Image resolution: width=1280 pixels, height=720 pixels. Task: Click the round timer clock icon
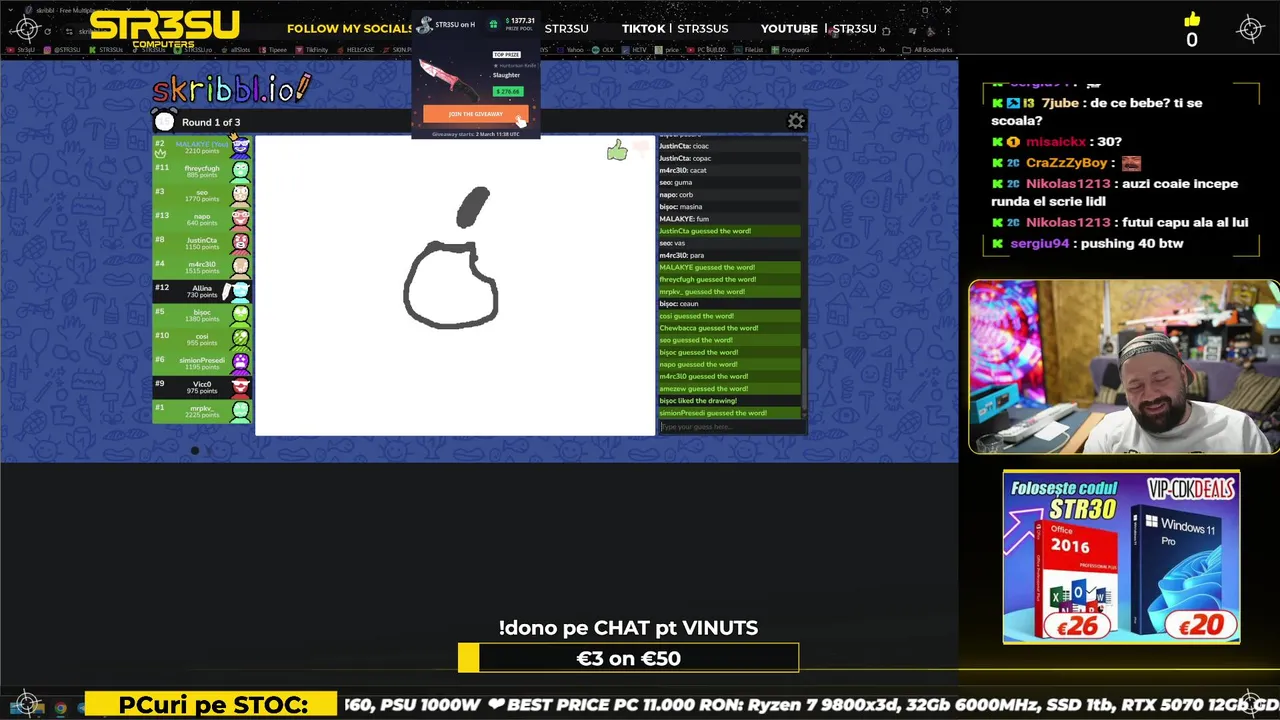pos(165,122)
